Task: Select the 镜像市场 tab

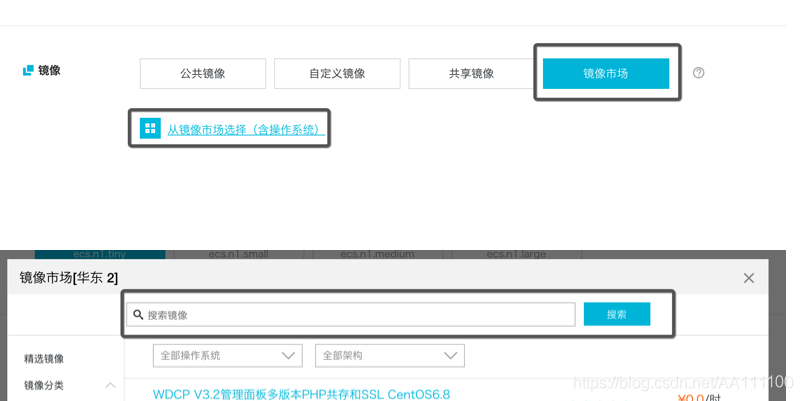Action: pos(606,74)
